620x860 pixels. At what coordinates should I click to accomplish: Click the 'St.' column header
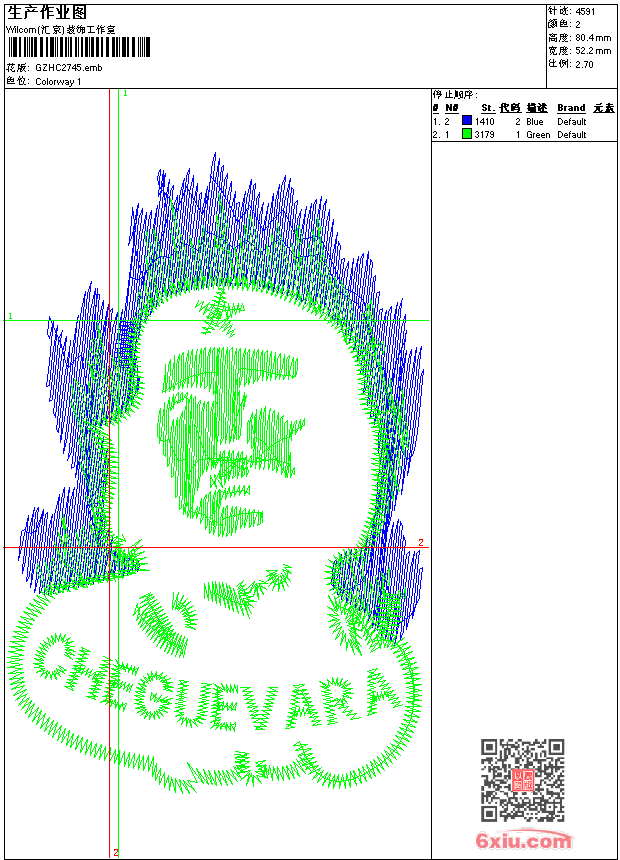[488, 108]
